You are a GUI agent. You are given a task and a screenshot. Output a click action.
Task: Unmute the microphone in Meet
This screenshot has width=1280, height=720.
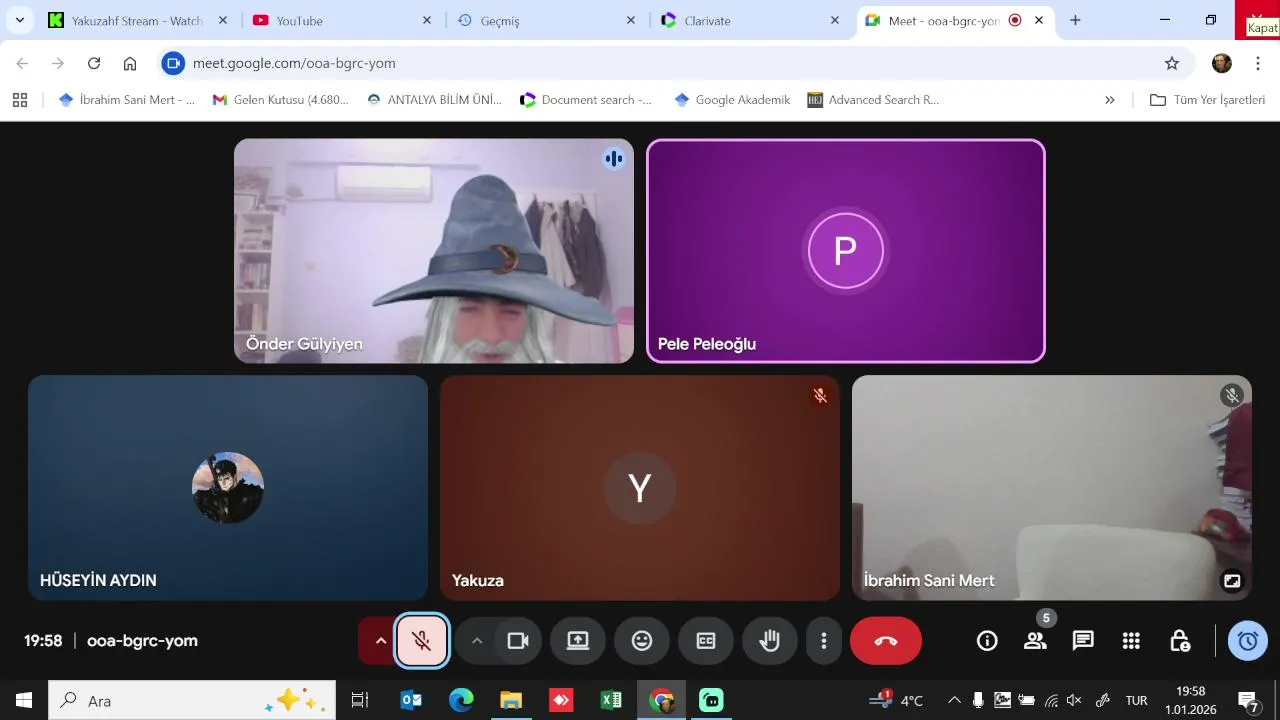[x=421, y=641]
